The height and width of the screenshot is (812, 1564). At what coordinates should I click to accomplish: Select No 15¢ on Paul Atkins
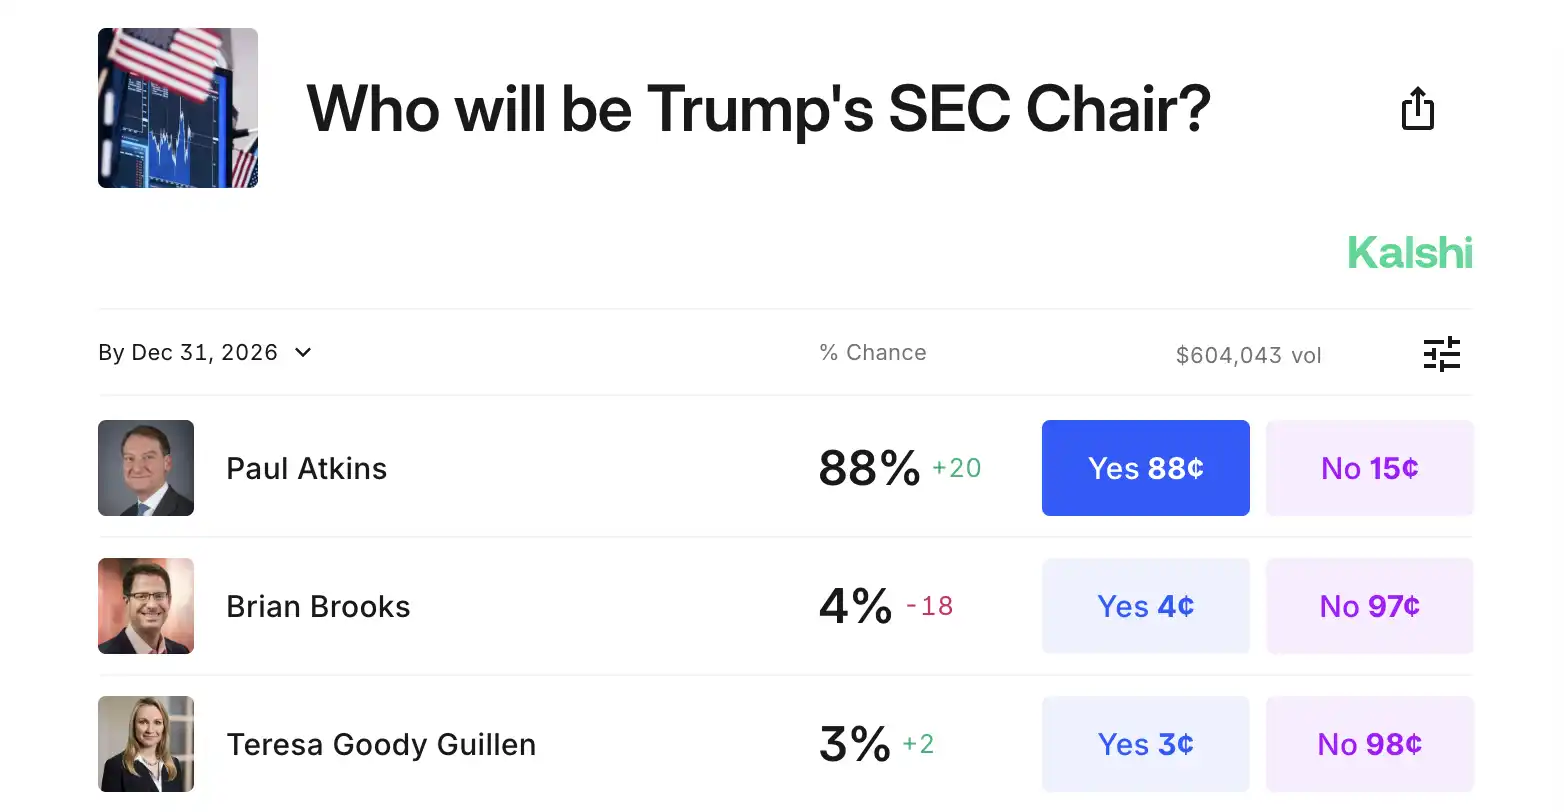(x=1370, y=468)
